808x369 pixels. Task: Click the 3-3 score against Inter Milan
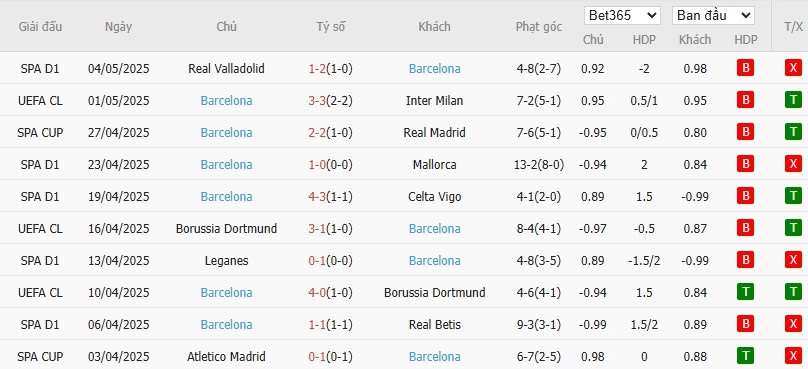click(317, 100)
